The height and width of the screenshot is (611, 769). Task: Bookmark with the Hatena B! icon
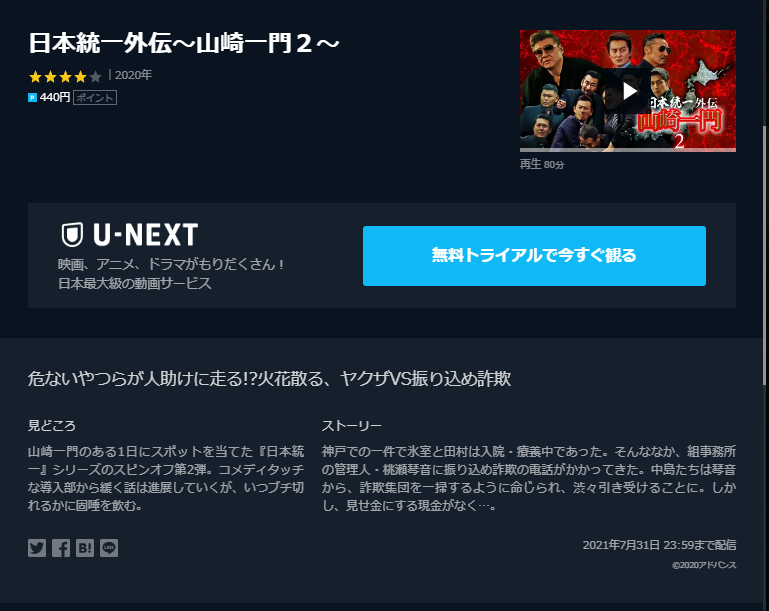click(x=85, y=548)
